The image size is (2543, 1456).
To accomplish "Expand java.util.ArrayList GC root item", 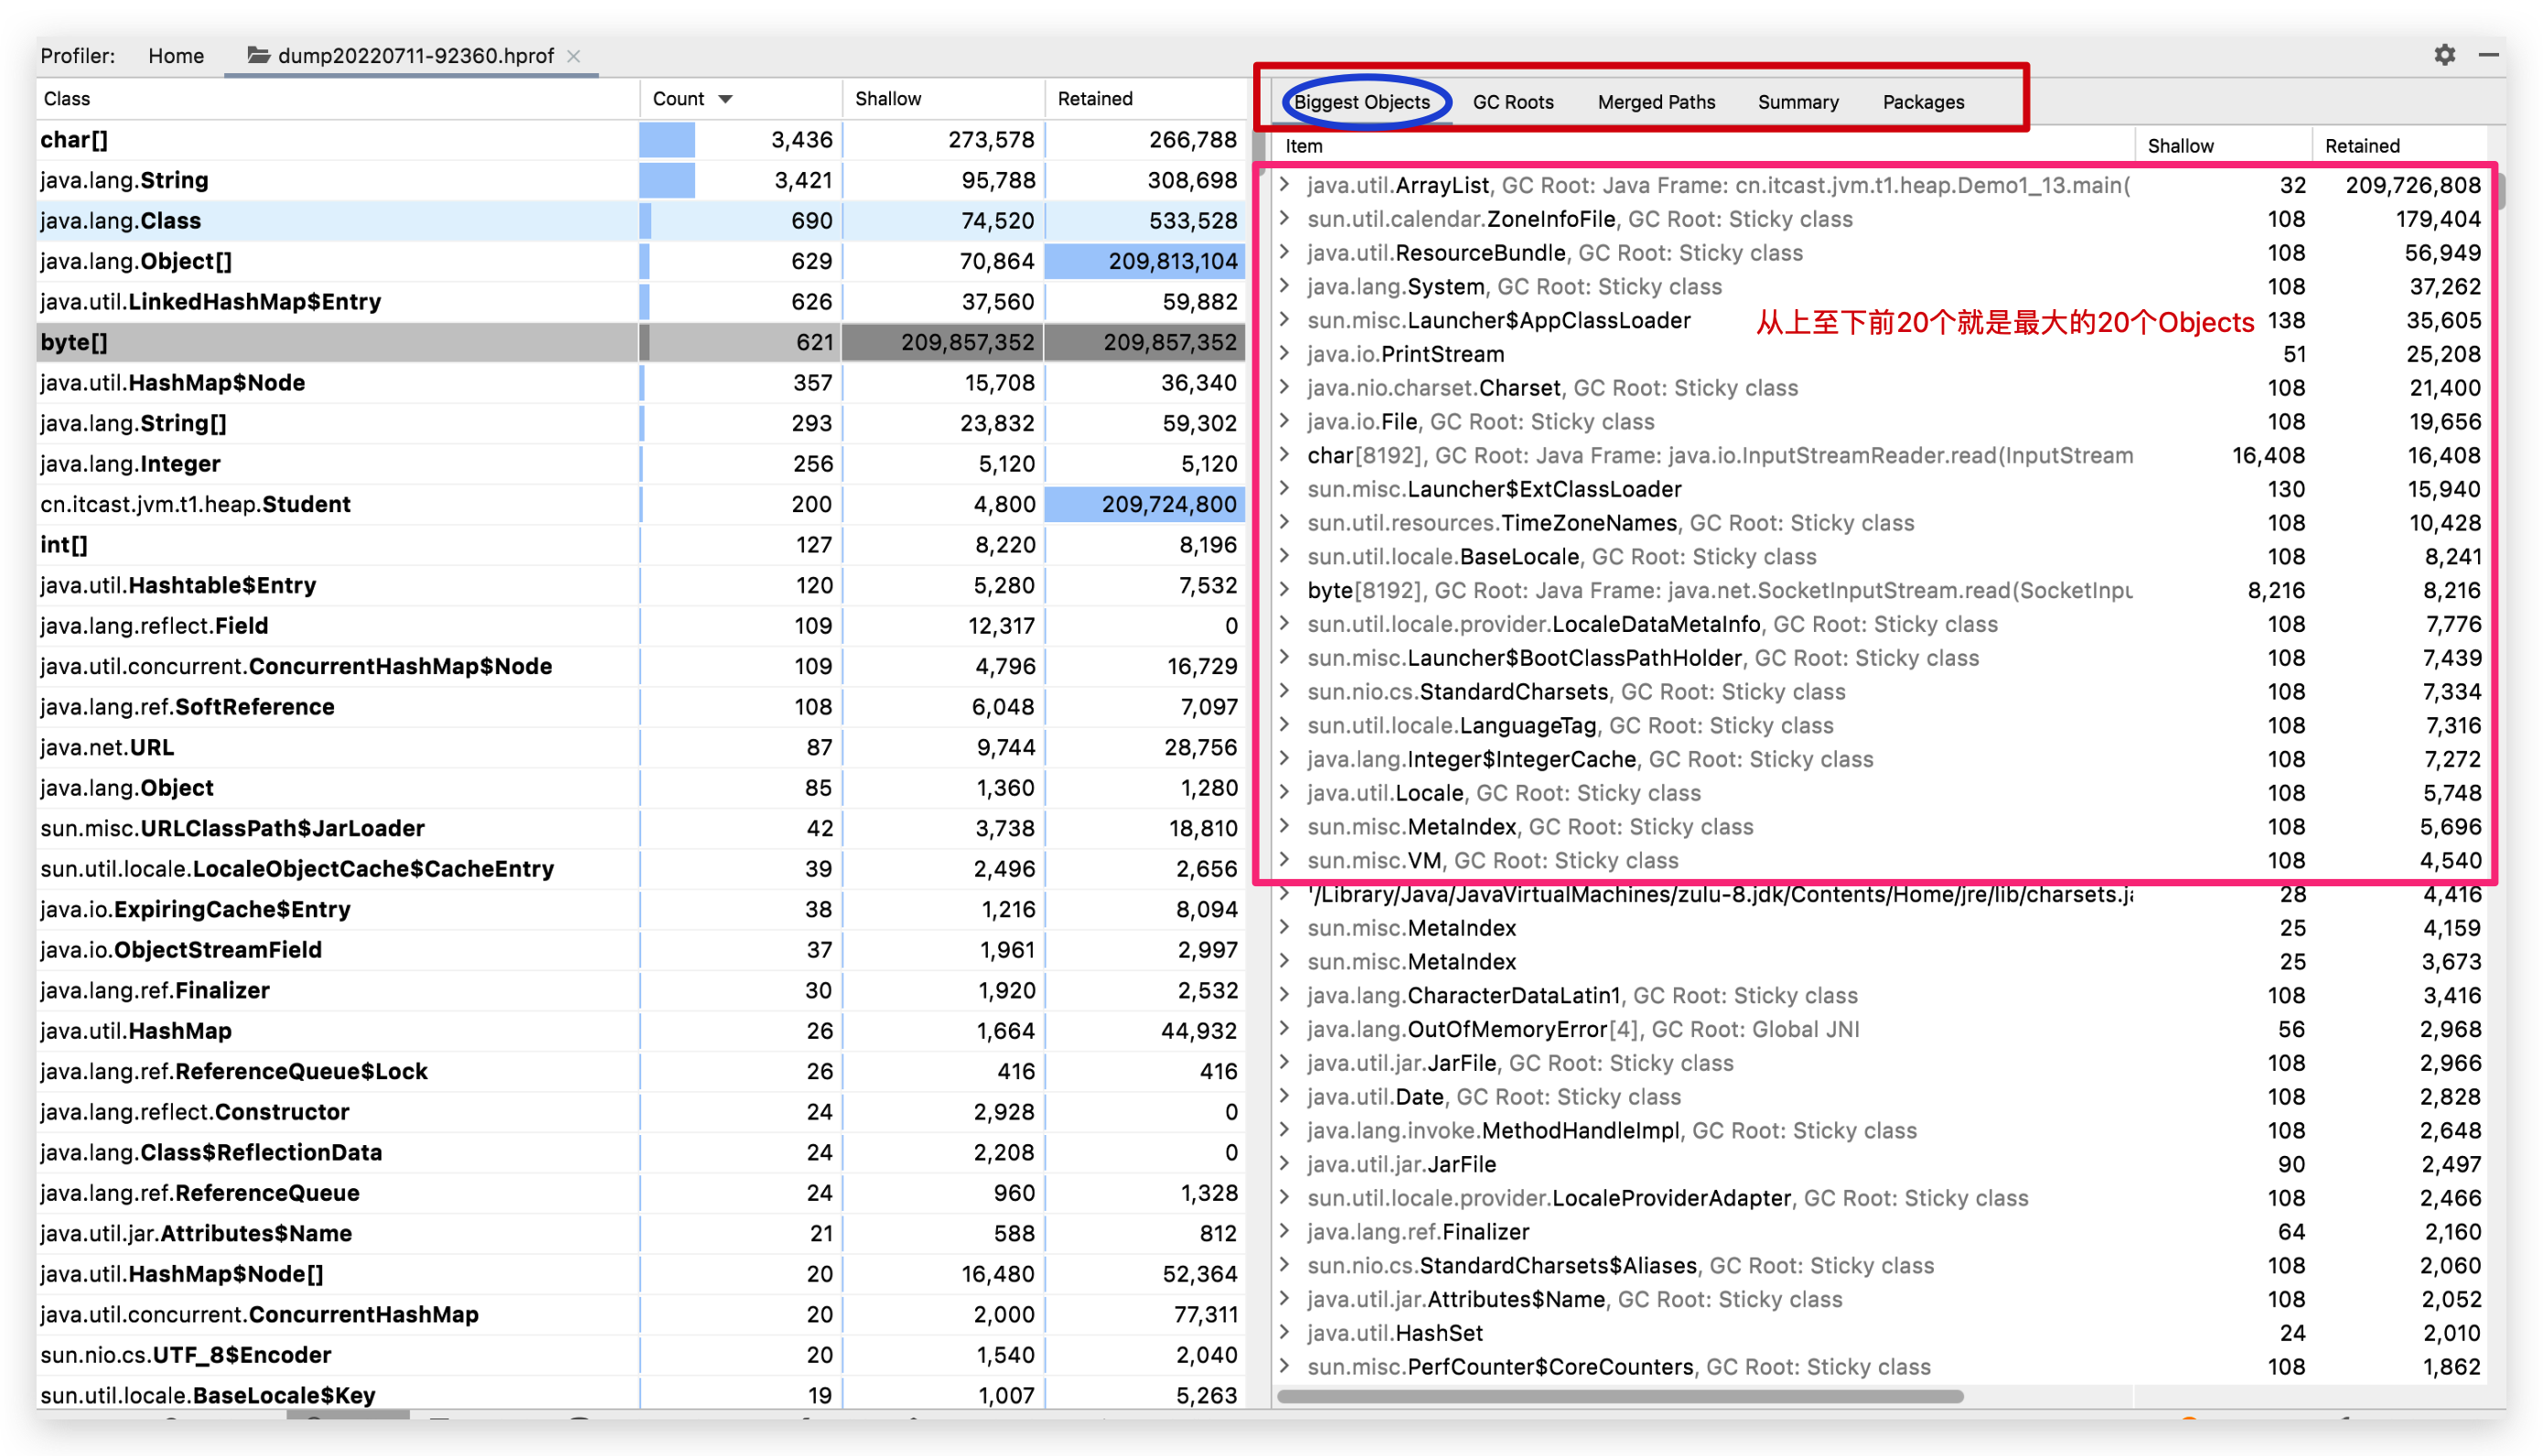I will tap(1285, 184).
